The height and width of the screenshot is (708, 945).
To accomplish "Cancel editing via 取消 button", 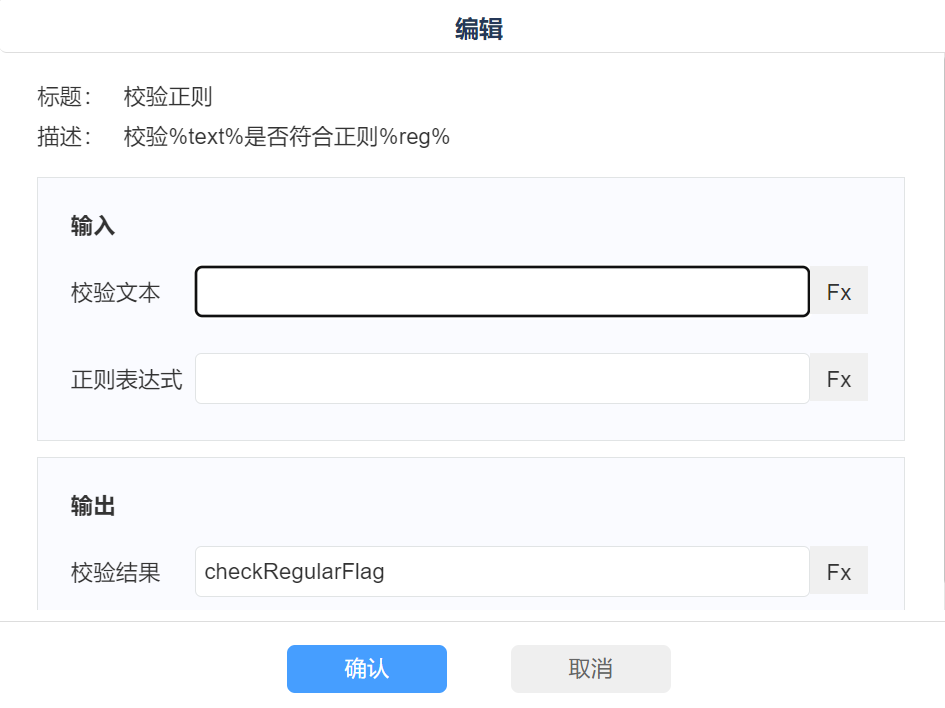I will [x=590, y=669].
